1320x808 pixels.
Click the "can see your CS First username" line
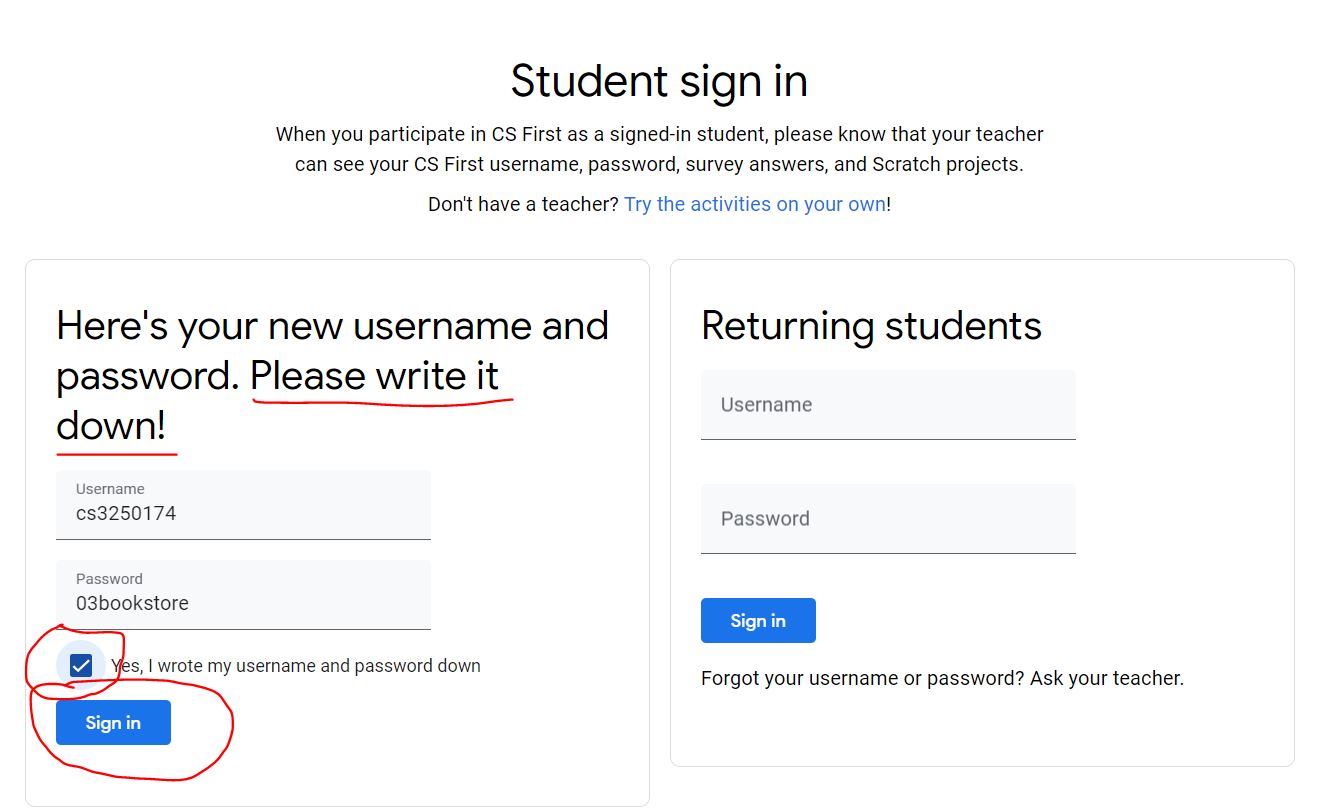point(659,165)
